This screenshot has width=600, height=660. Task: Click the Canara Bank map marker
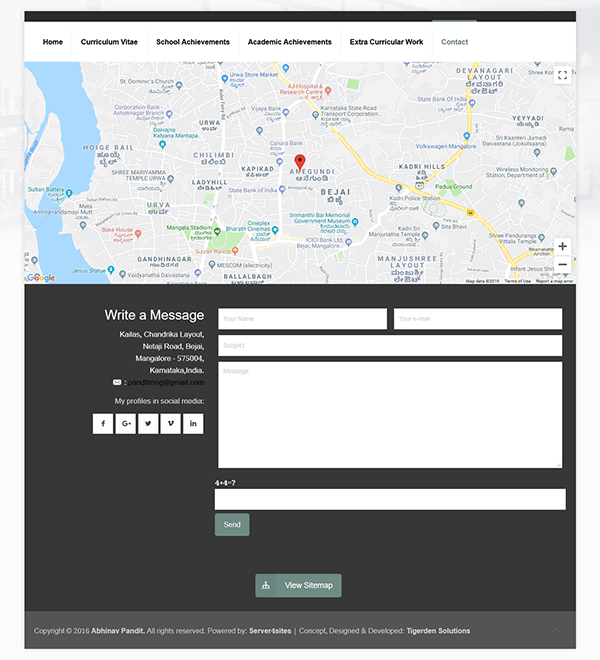[279, 161]
